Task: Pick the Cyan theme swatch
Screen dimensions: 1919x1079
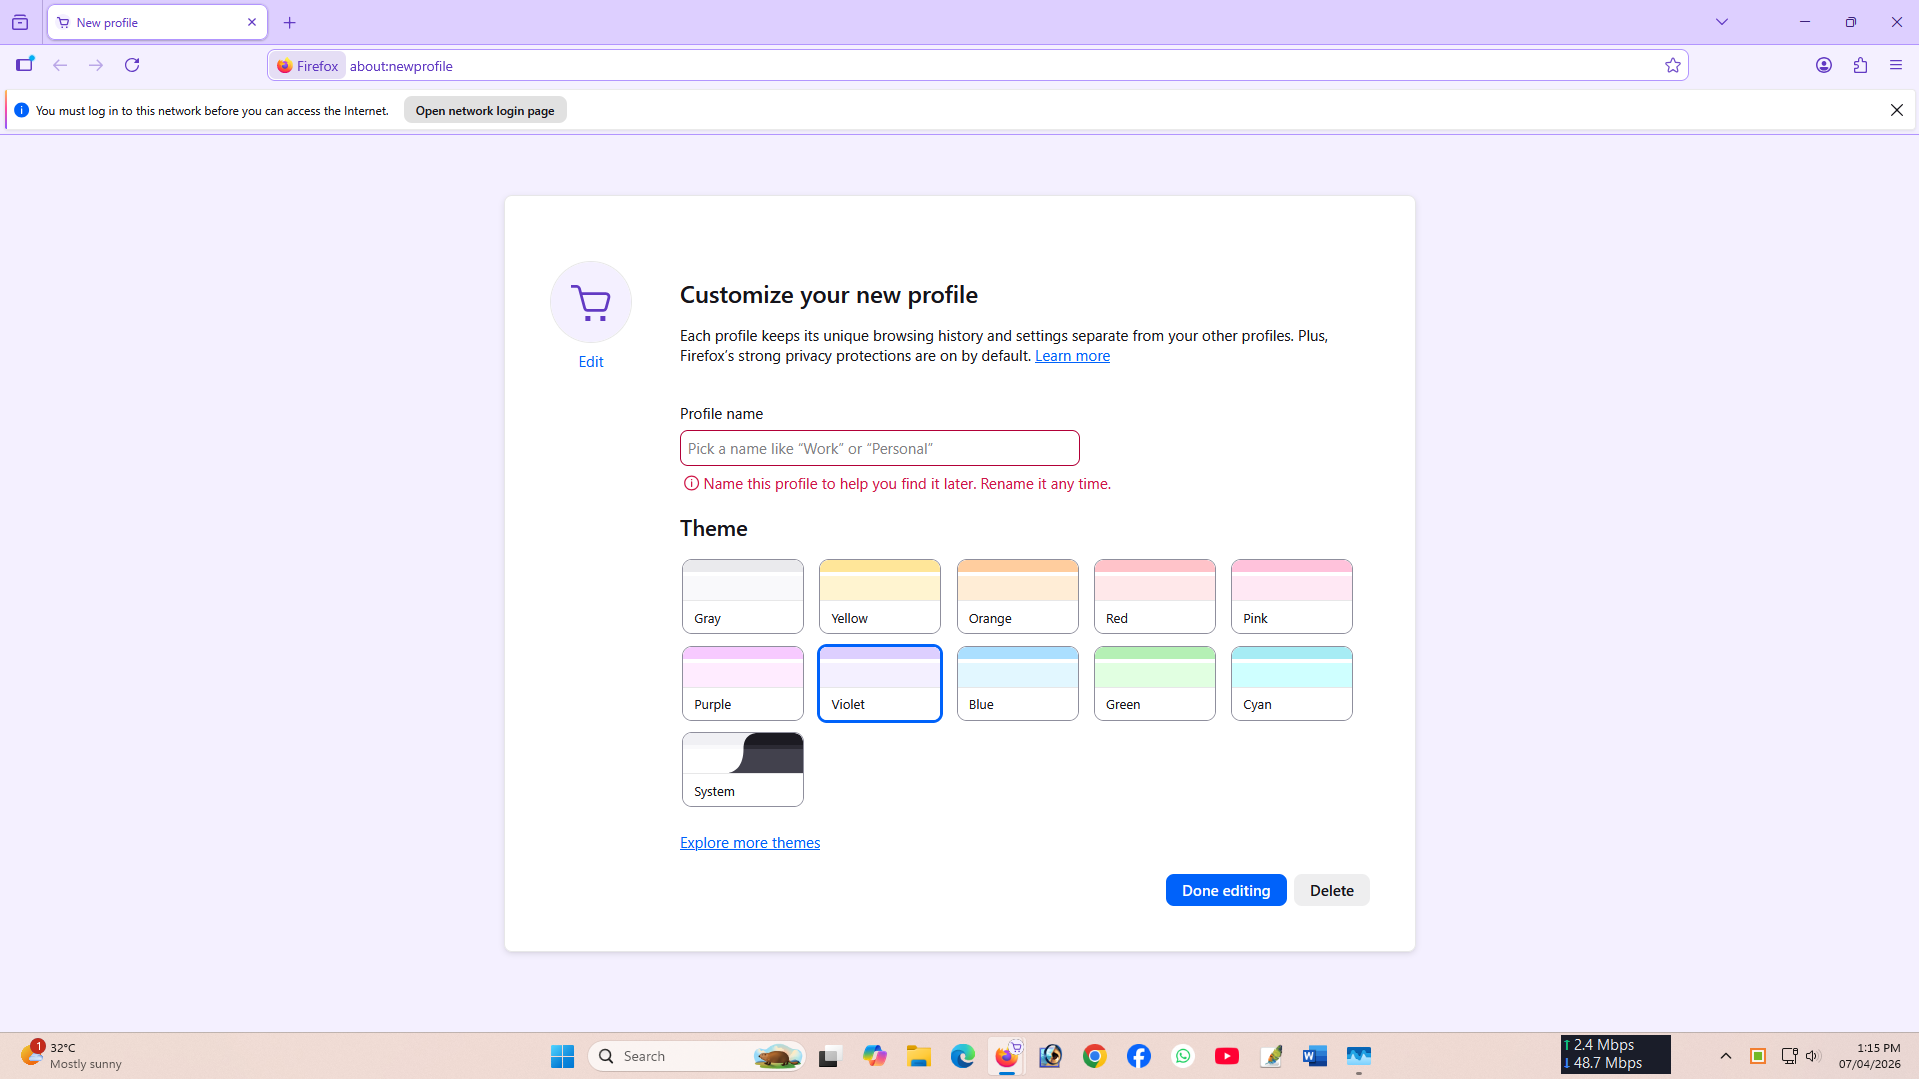Action: click(1291, 683)
